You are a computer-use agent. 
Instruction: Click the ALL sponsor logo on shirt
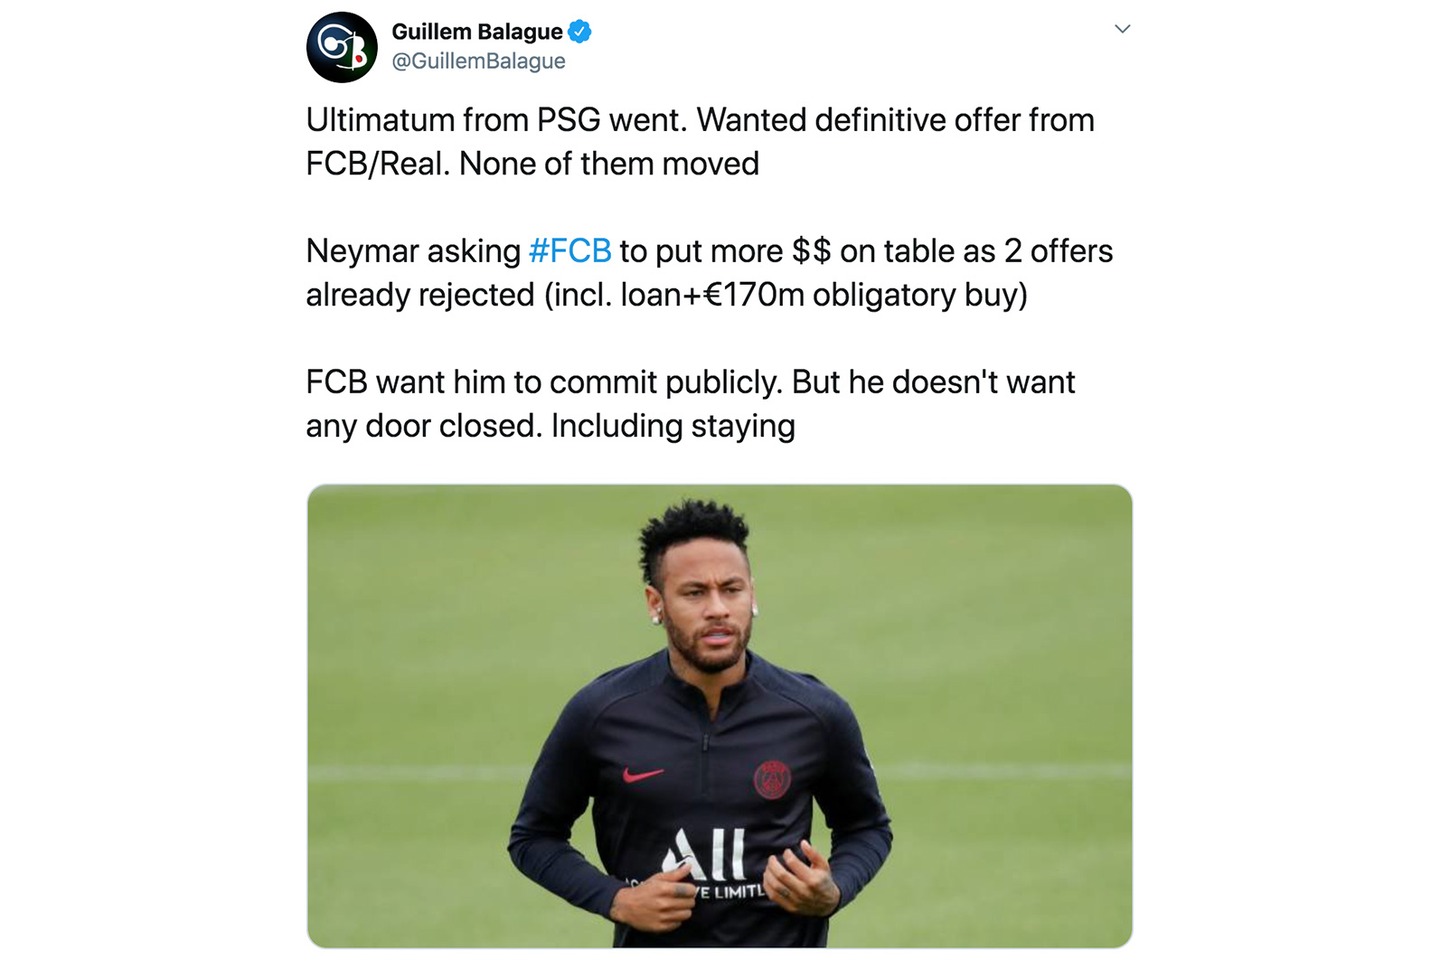(x=716, y=852)
